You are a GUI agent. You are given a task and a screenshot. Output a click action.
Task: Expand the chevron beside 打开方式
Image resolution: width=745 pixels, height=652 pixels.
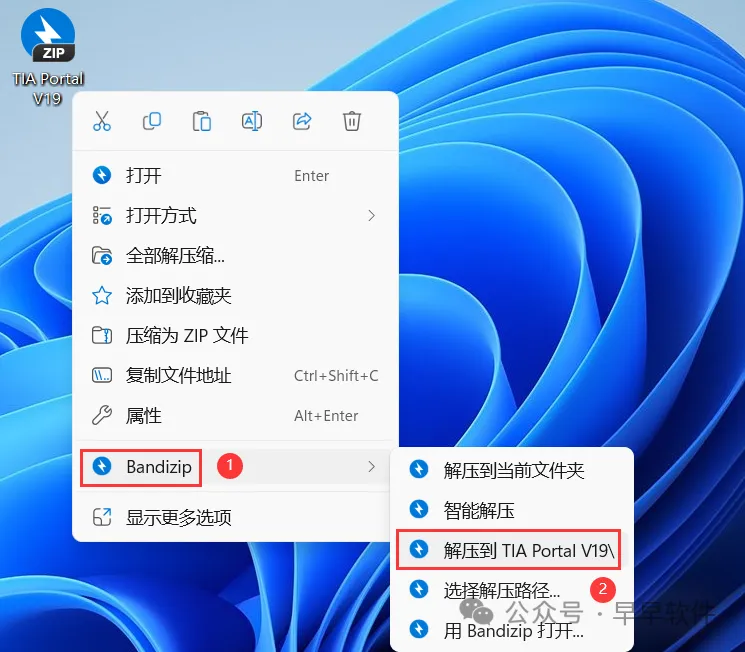coord(372,215)
